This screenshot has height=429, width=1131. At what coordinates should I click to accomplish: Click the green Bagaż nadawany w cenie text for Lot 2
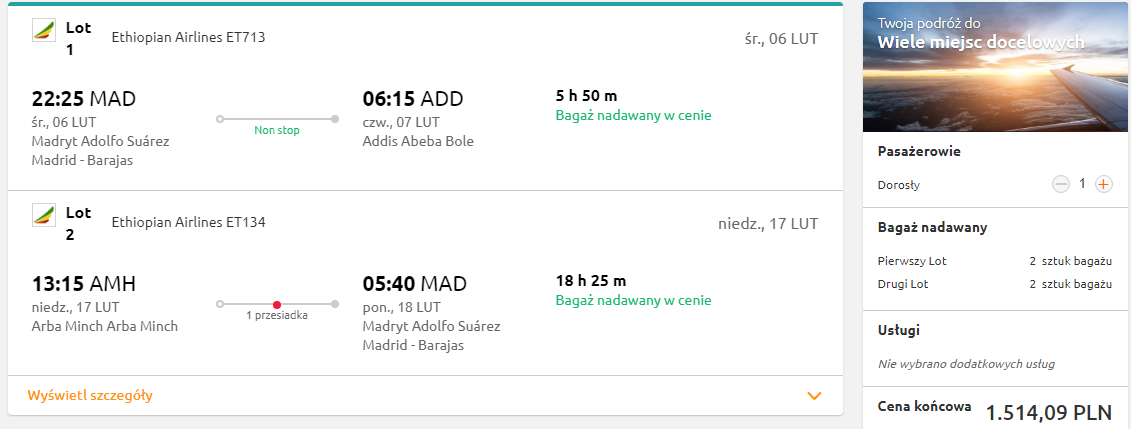point(633,300)
